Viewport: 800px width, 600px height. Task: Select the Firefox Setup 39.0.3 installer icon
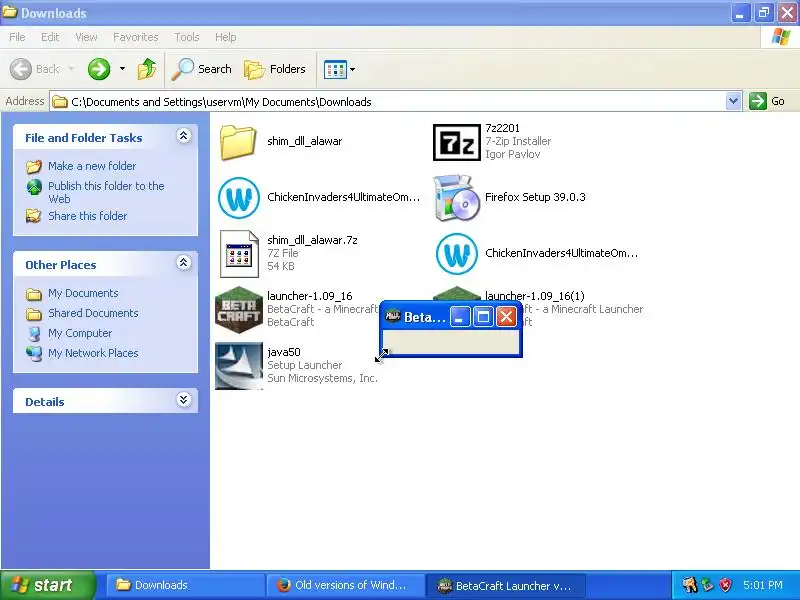click(x=456, y=198)
